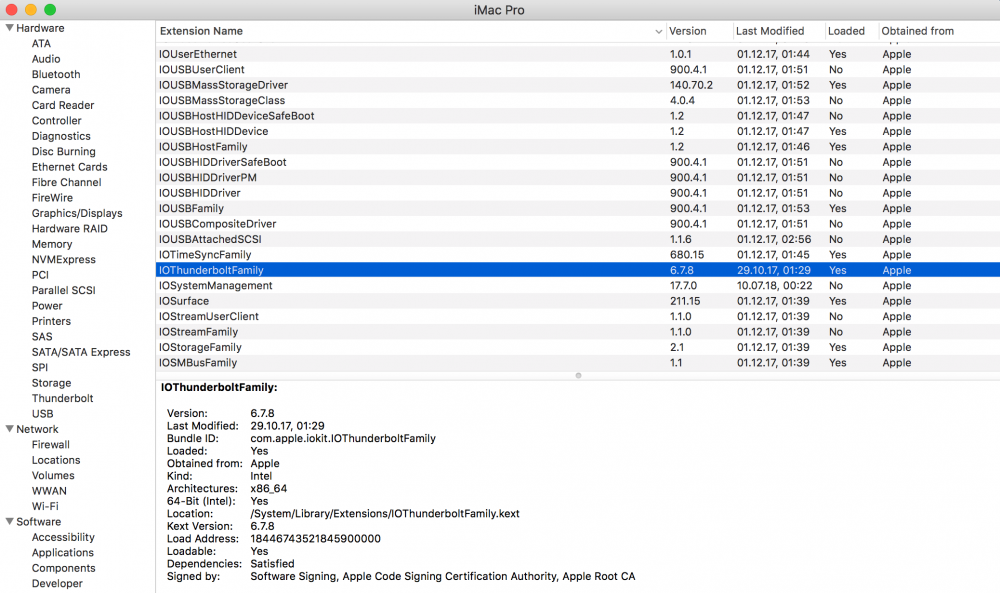The width and height of the screenshot is (1000, 593).
Task: Open Ethernet Cards in the sidebar
Action: point(70,167)
